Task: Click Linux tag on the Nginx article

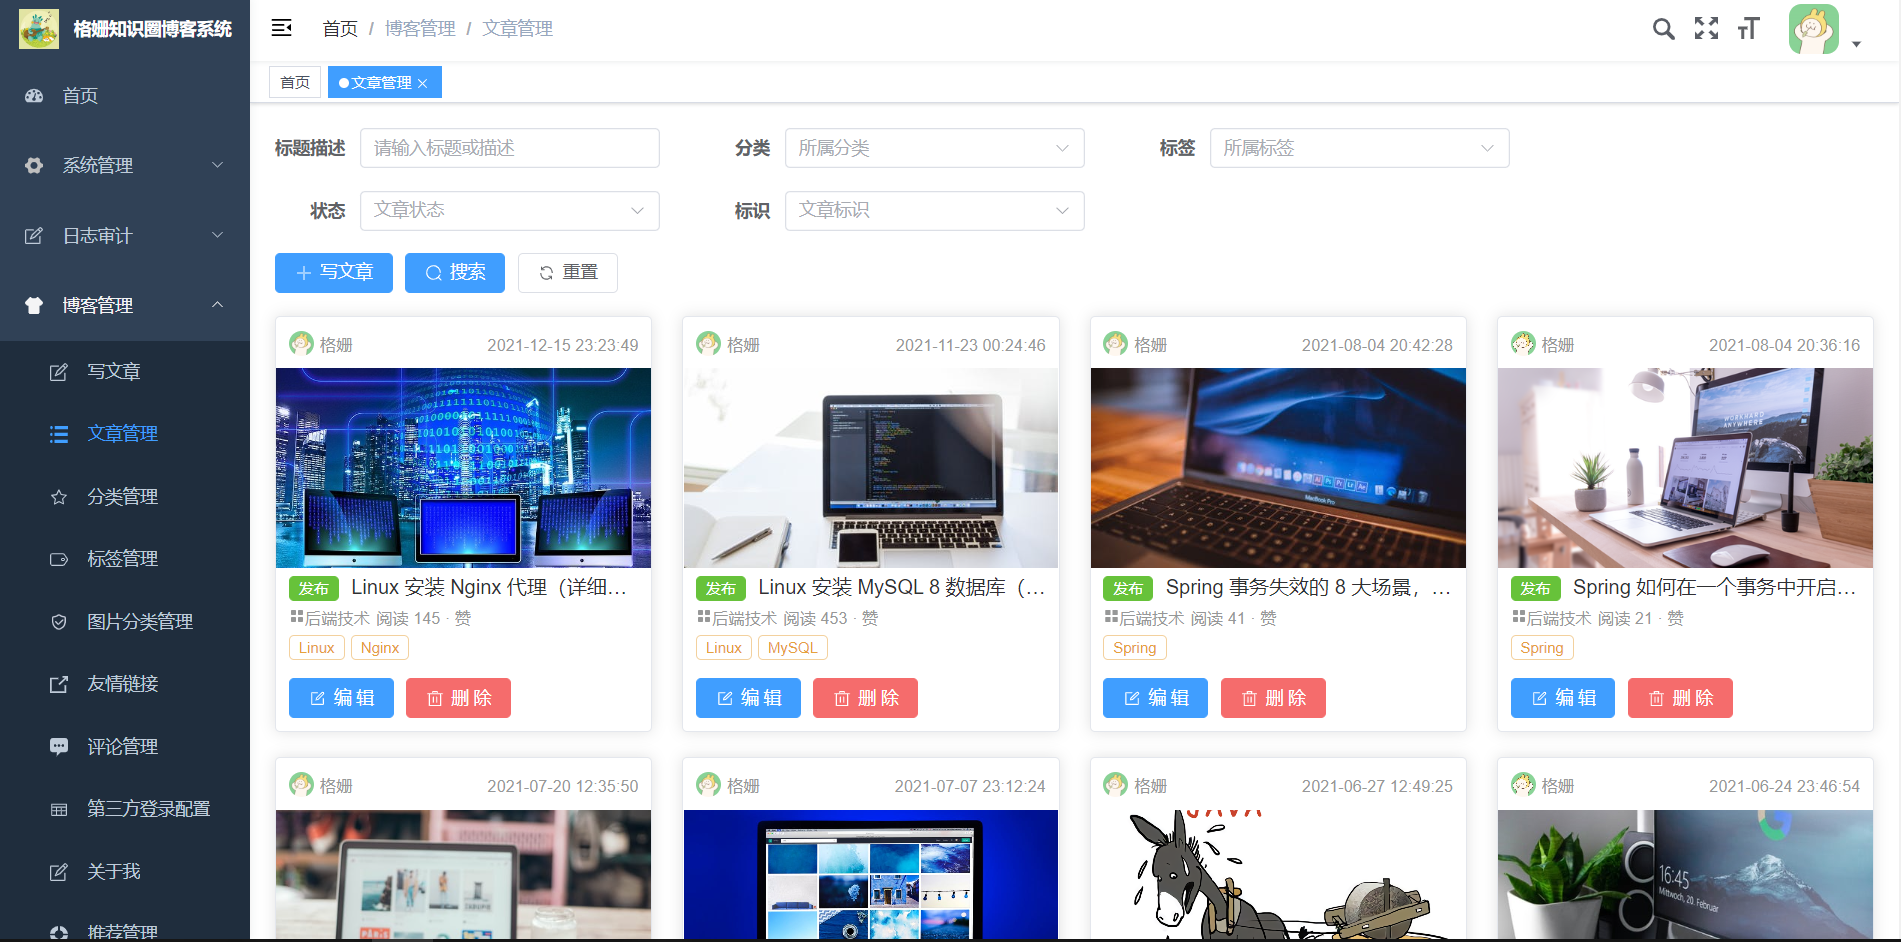Action: (x=317, y=648)
